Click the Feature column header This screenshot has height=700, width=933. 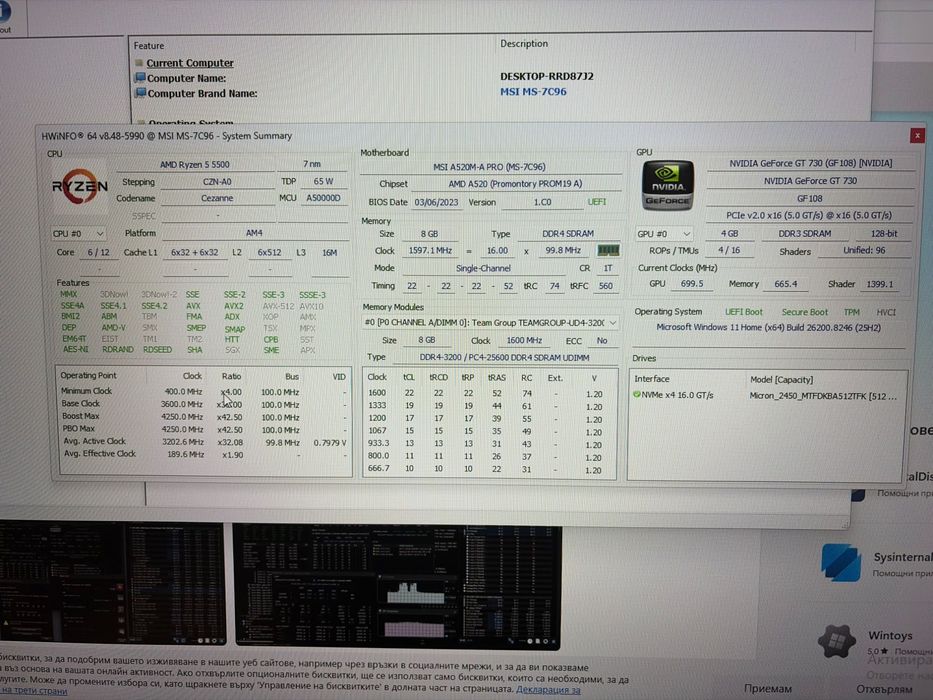tap(149, 45)
